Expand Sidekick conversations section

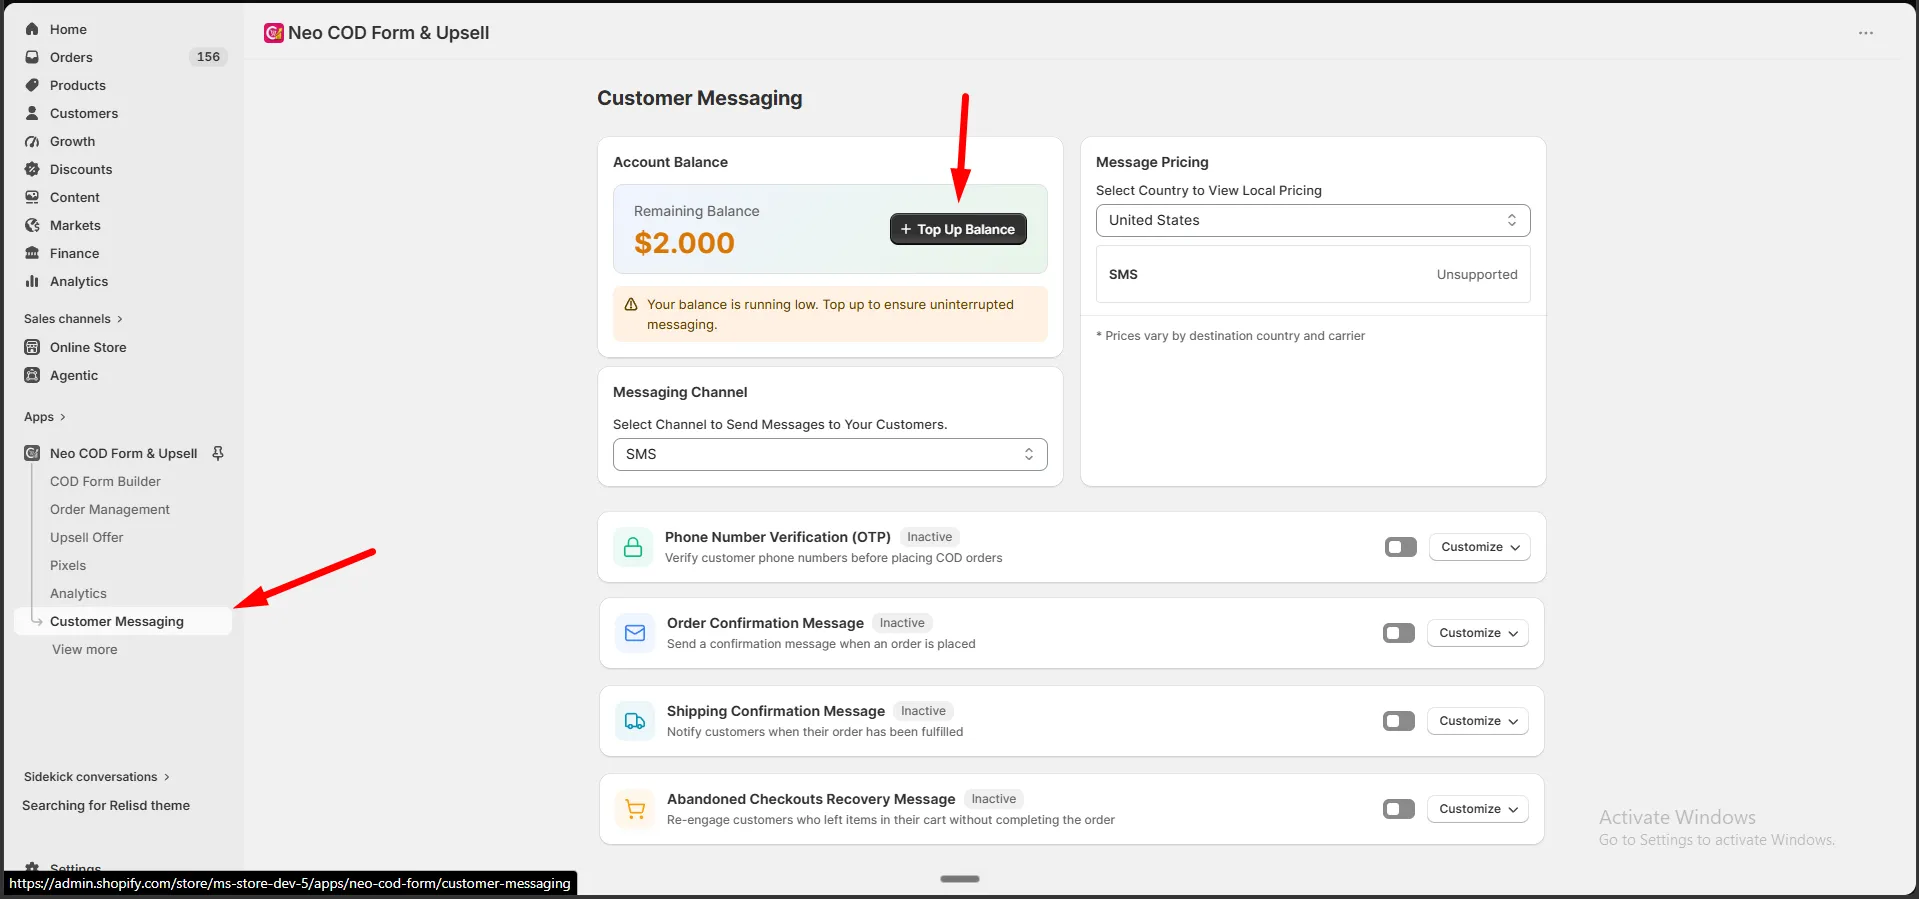pos(97,777)
